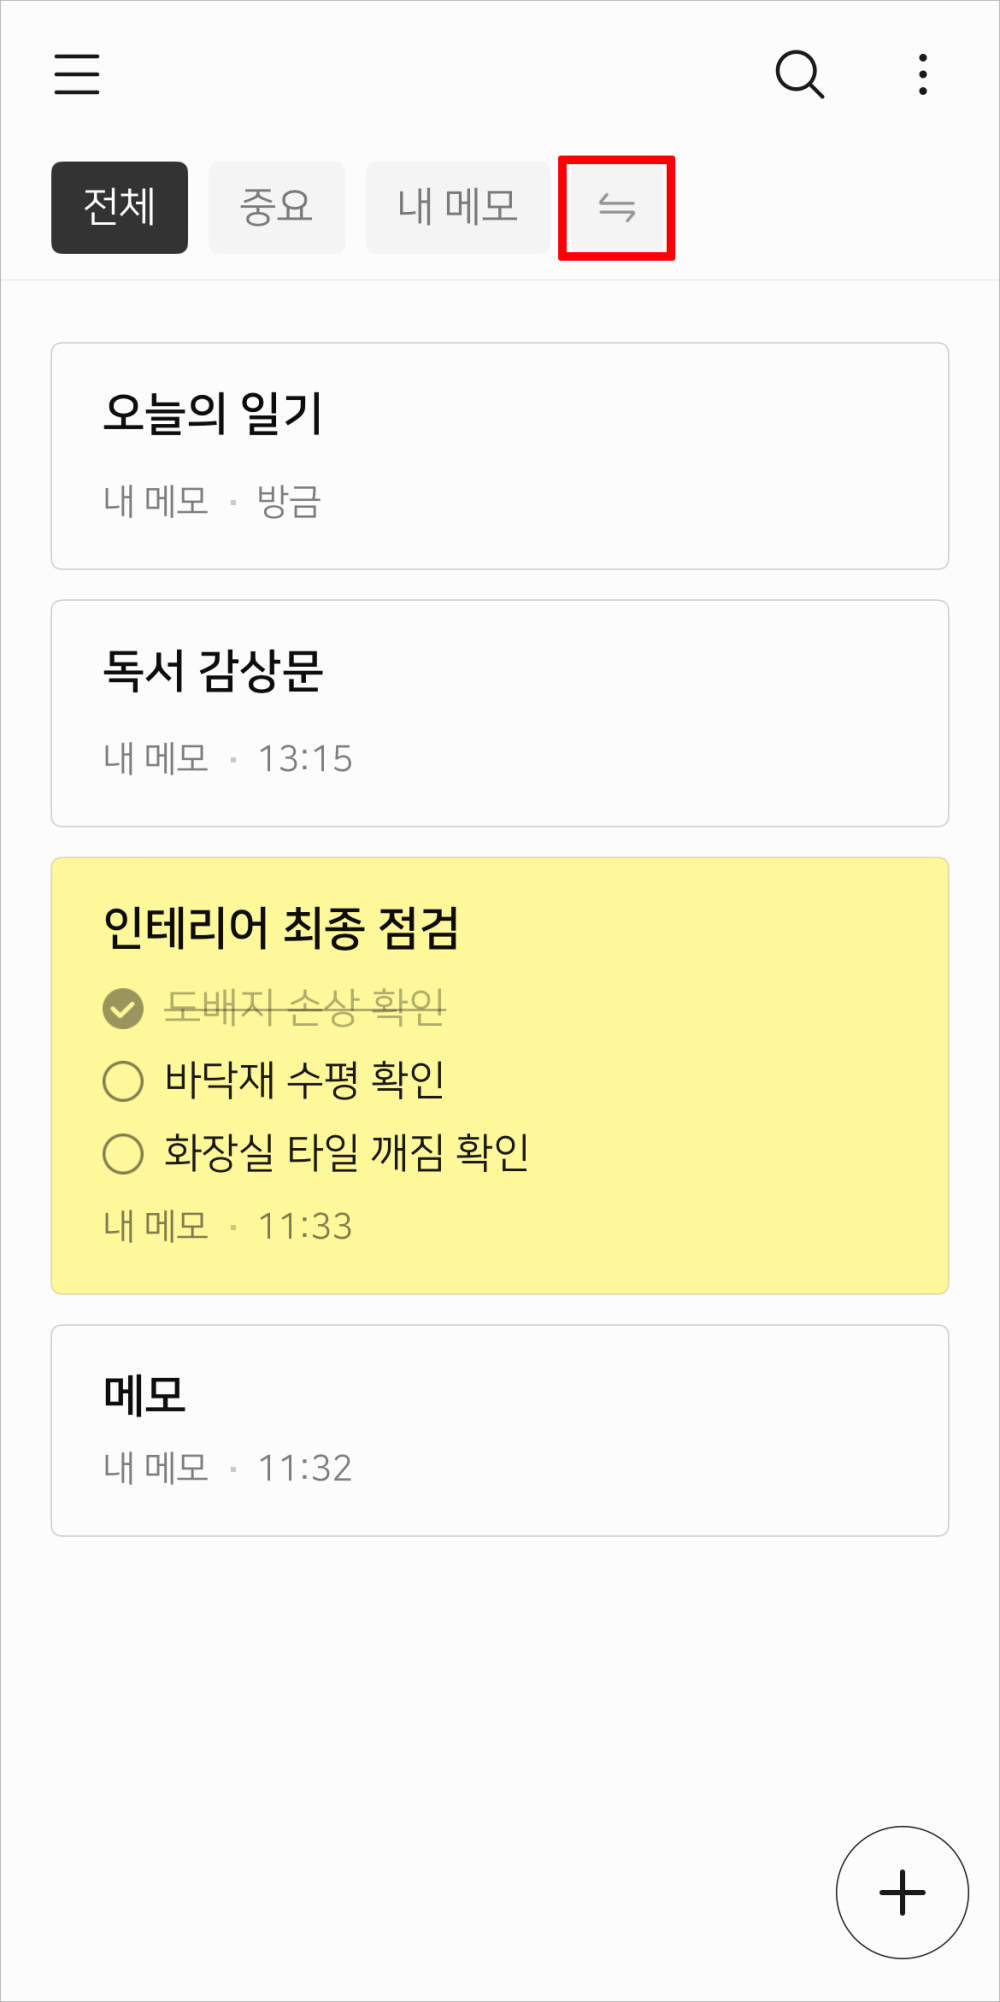Tap the search magnifier icon
1000x2002 pixels.
799,75
